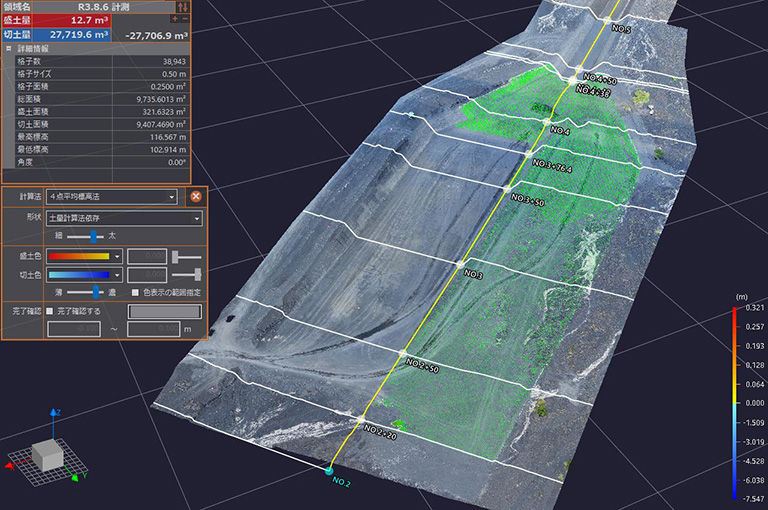This screenshot has width=768, height=510.
Task: Click the vertical elevation color scale bar
Action: (735, 403)
